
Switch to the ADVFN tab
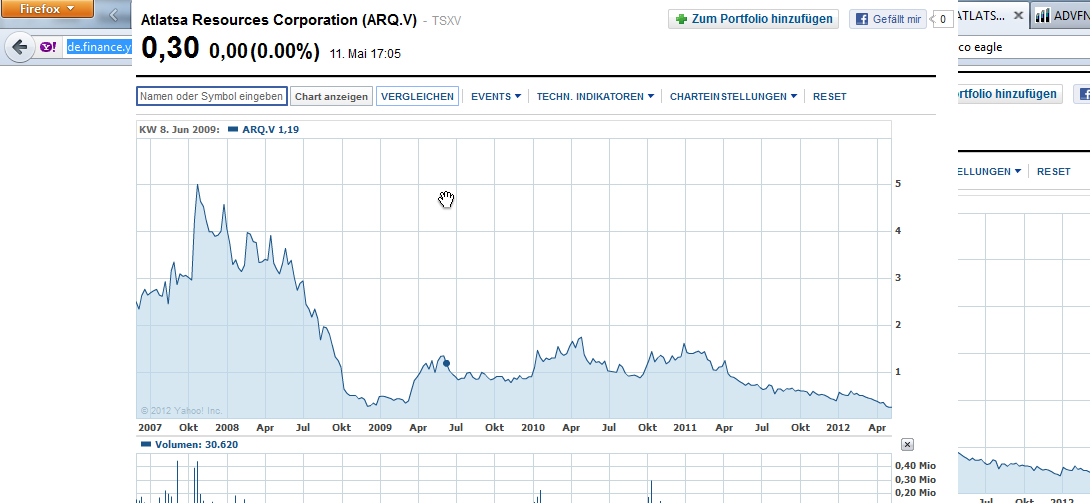[x=1060, y=15]
